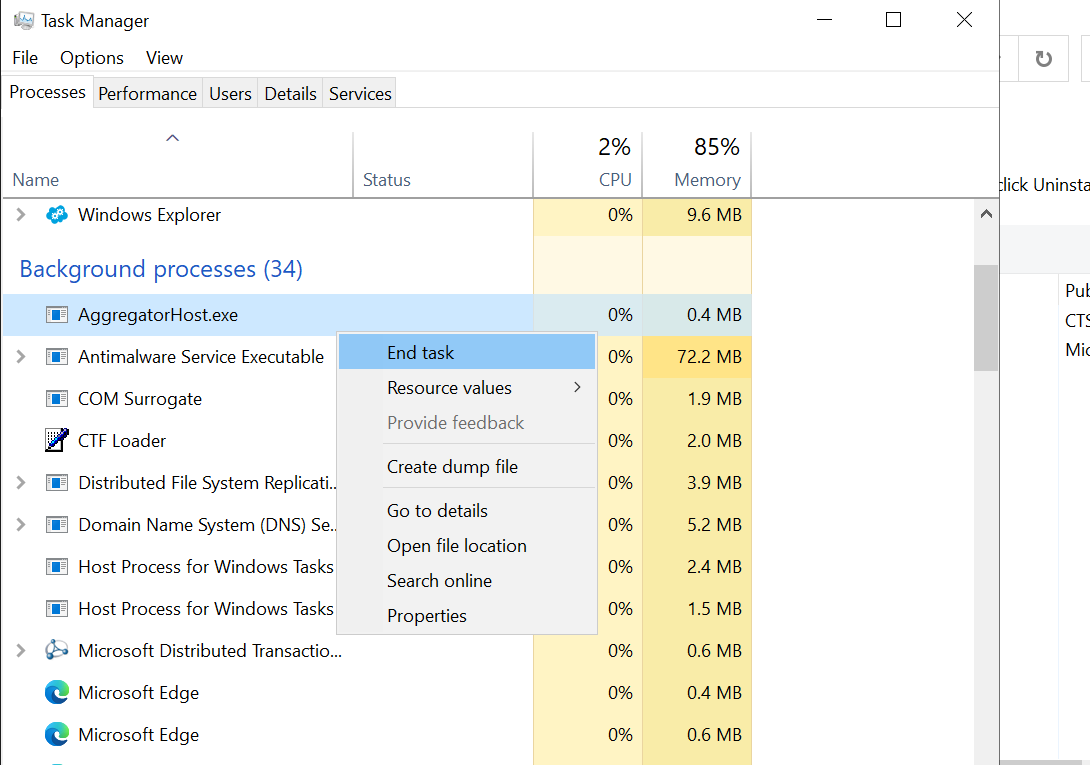Click the first Host Process for Windows Tasks icon

tap(57, 567)
